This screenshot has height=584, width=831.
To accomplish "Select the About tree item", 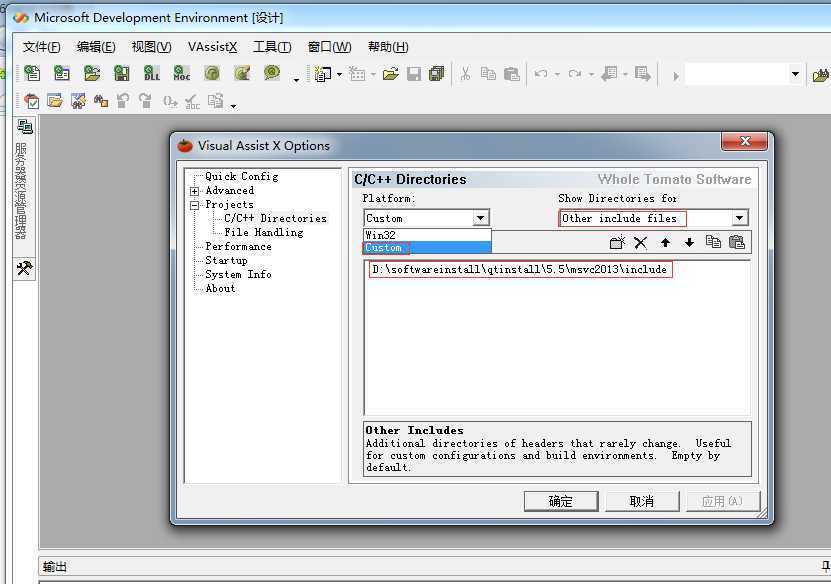I will click(220, 288).
